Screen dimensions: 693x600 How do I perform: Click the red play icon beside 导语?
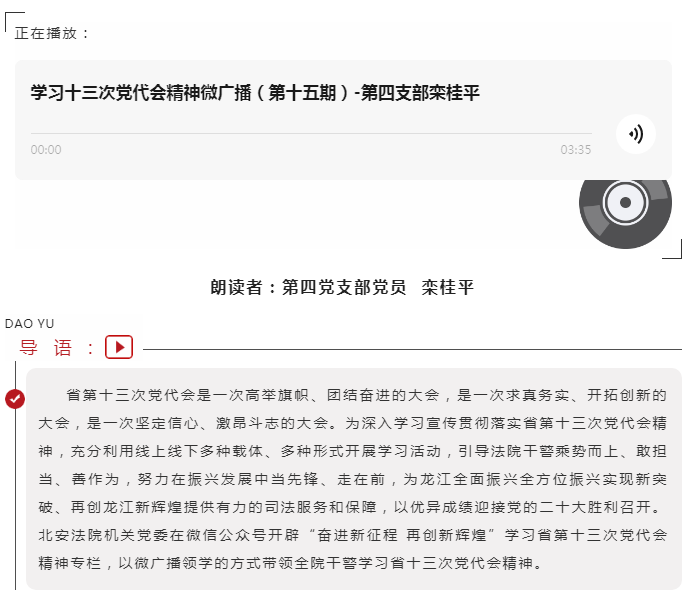(x=119, y=347)
